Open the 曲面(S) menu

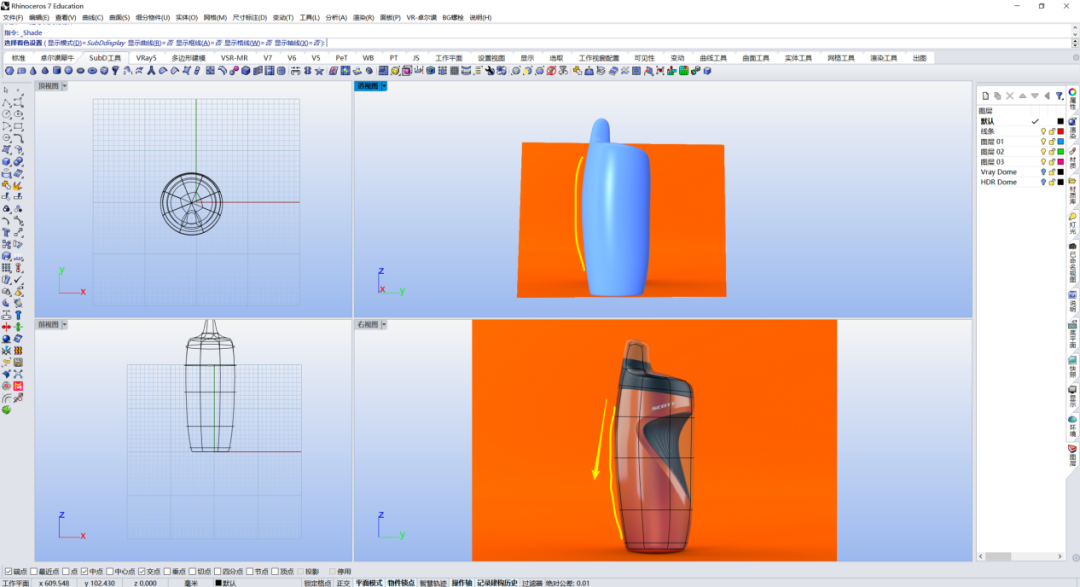coord(119,17)
